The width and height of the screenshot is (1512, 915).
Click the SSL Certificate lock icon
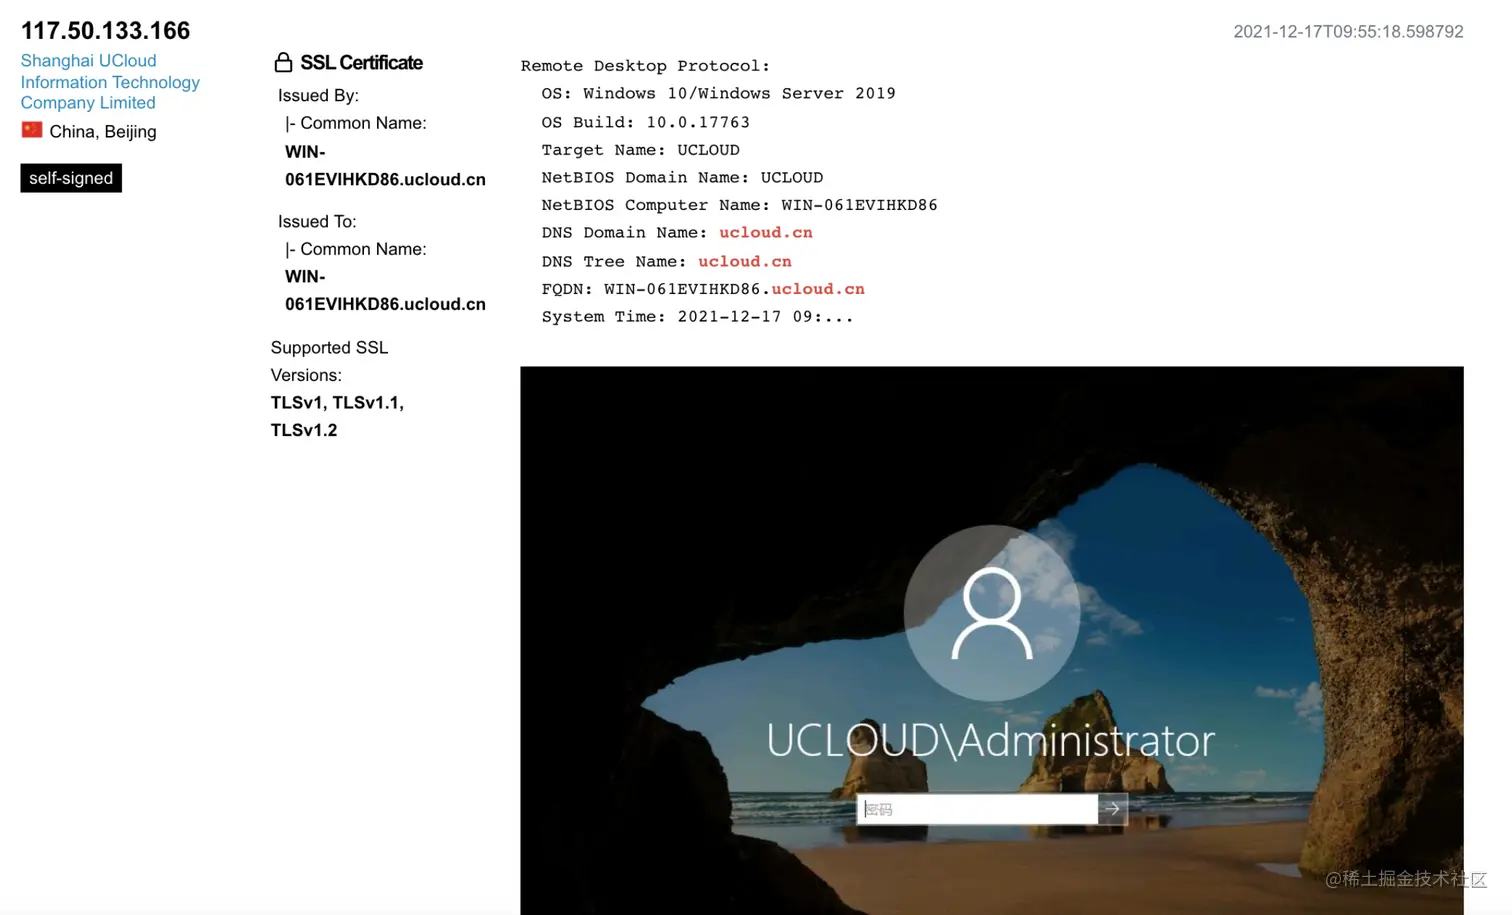pos(283,62)
